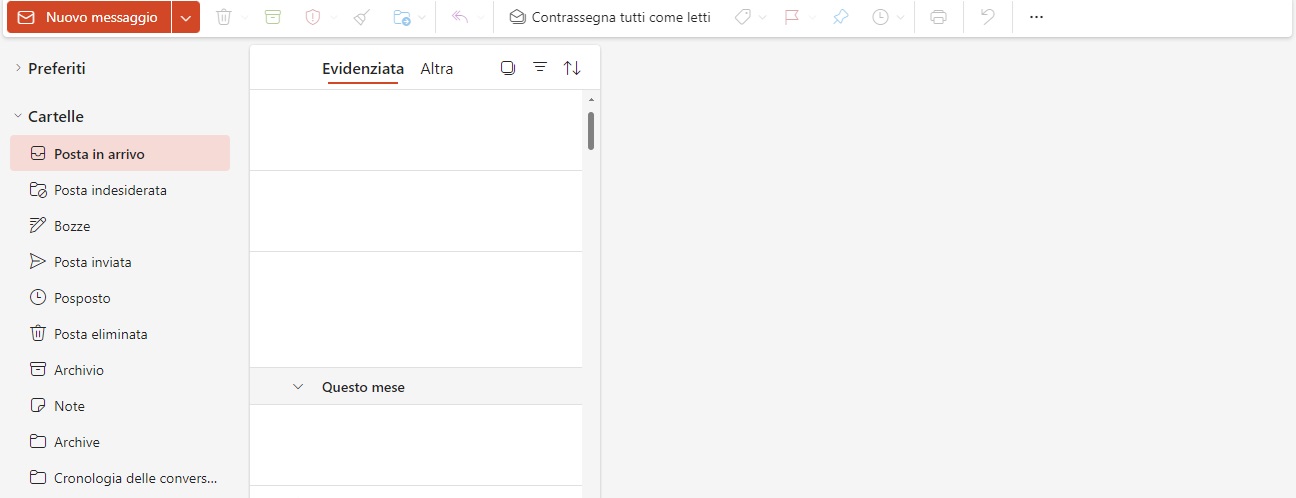Open the Posta inviata folder
This screenshot has width=1296, height=498.
coord(120,262)
